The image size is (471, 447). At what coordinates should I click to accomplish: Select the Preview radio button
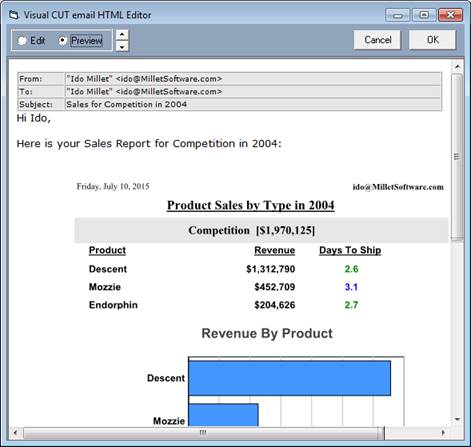pyautogui.click(x=62, y=41)
